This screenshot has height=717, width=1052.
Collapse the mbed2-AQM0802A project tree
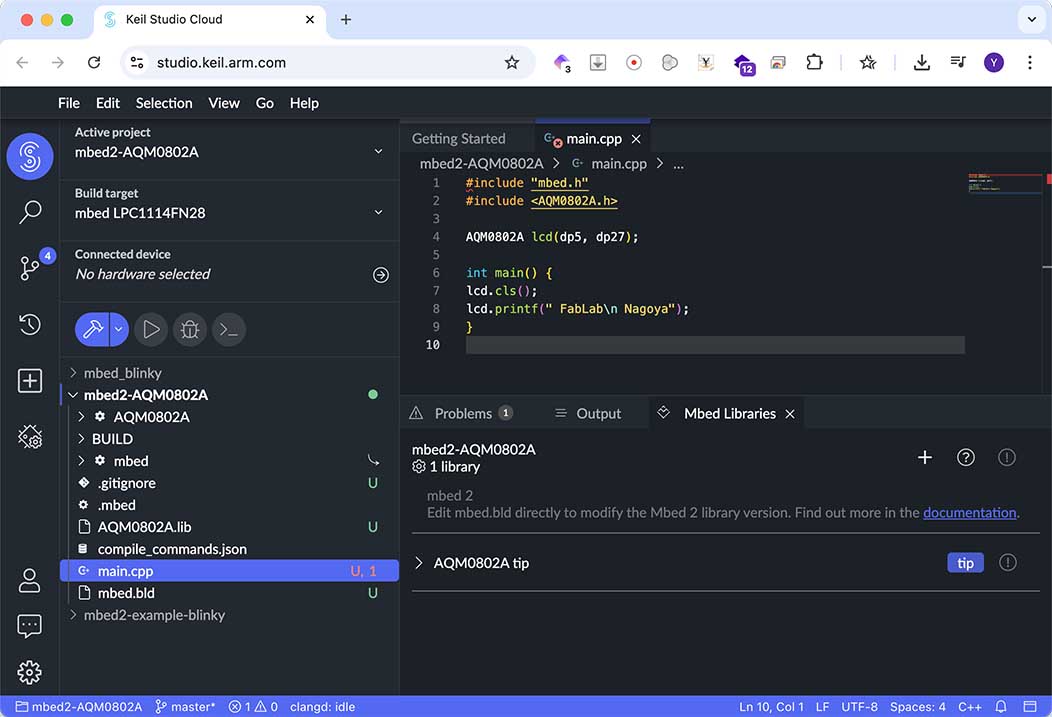click(72, 394)
